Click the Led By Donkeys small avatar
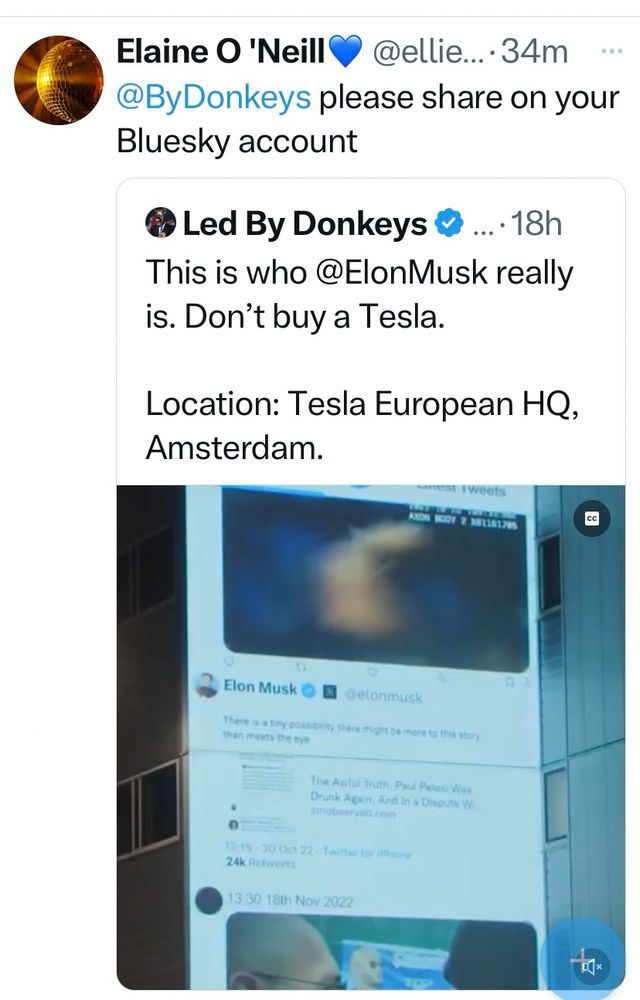The image size is (640, 1000). [x=161, y=223]
